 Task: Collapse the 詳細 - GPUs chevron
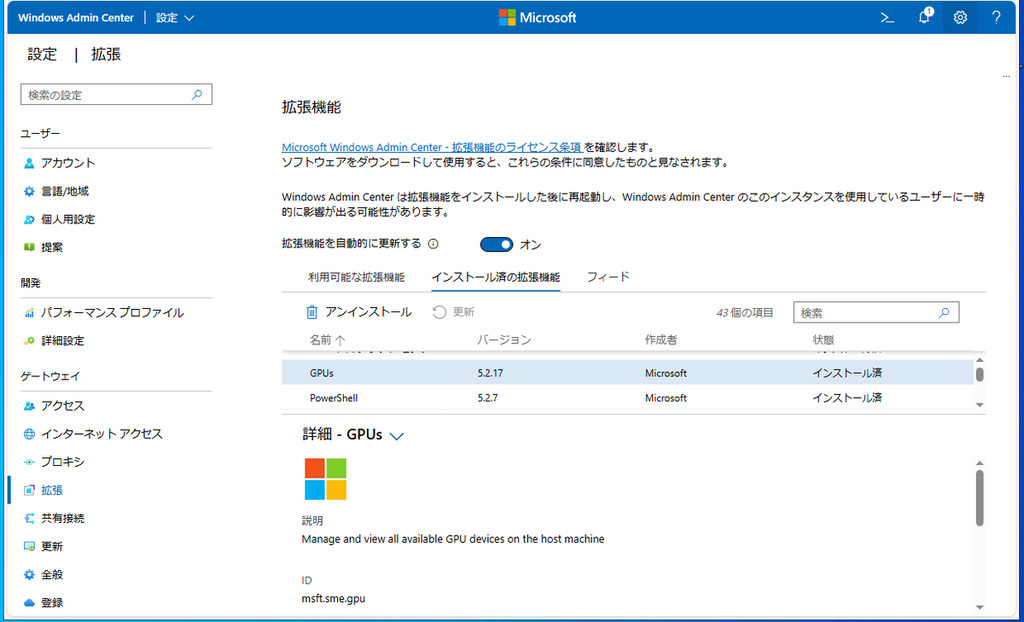396,436
